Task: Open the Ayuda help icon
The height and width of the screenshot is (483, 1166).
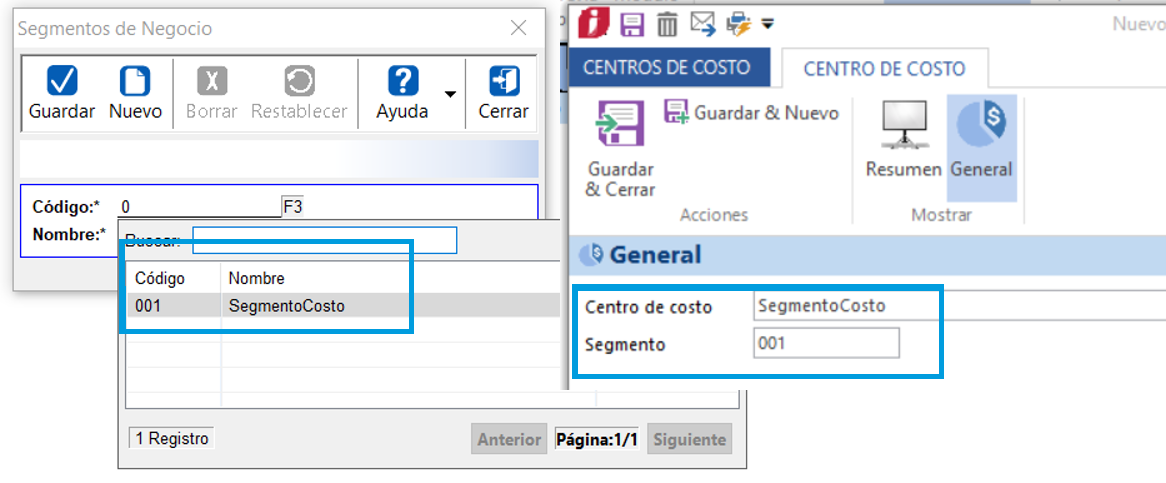Action: click(402, 82)
